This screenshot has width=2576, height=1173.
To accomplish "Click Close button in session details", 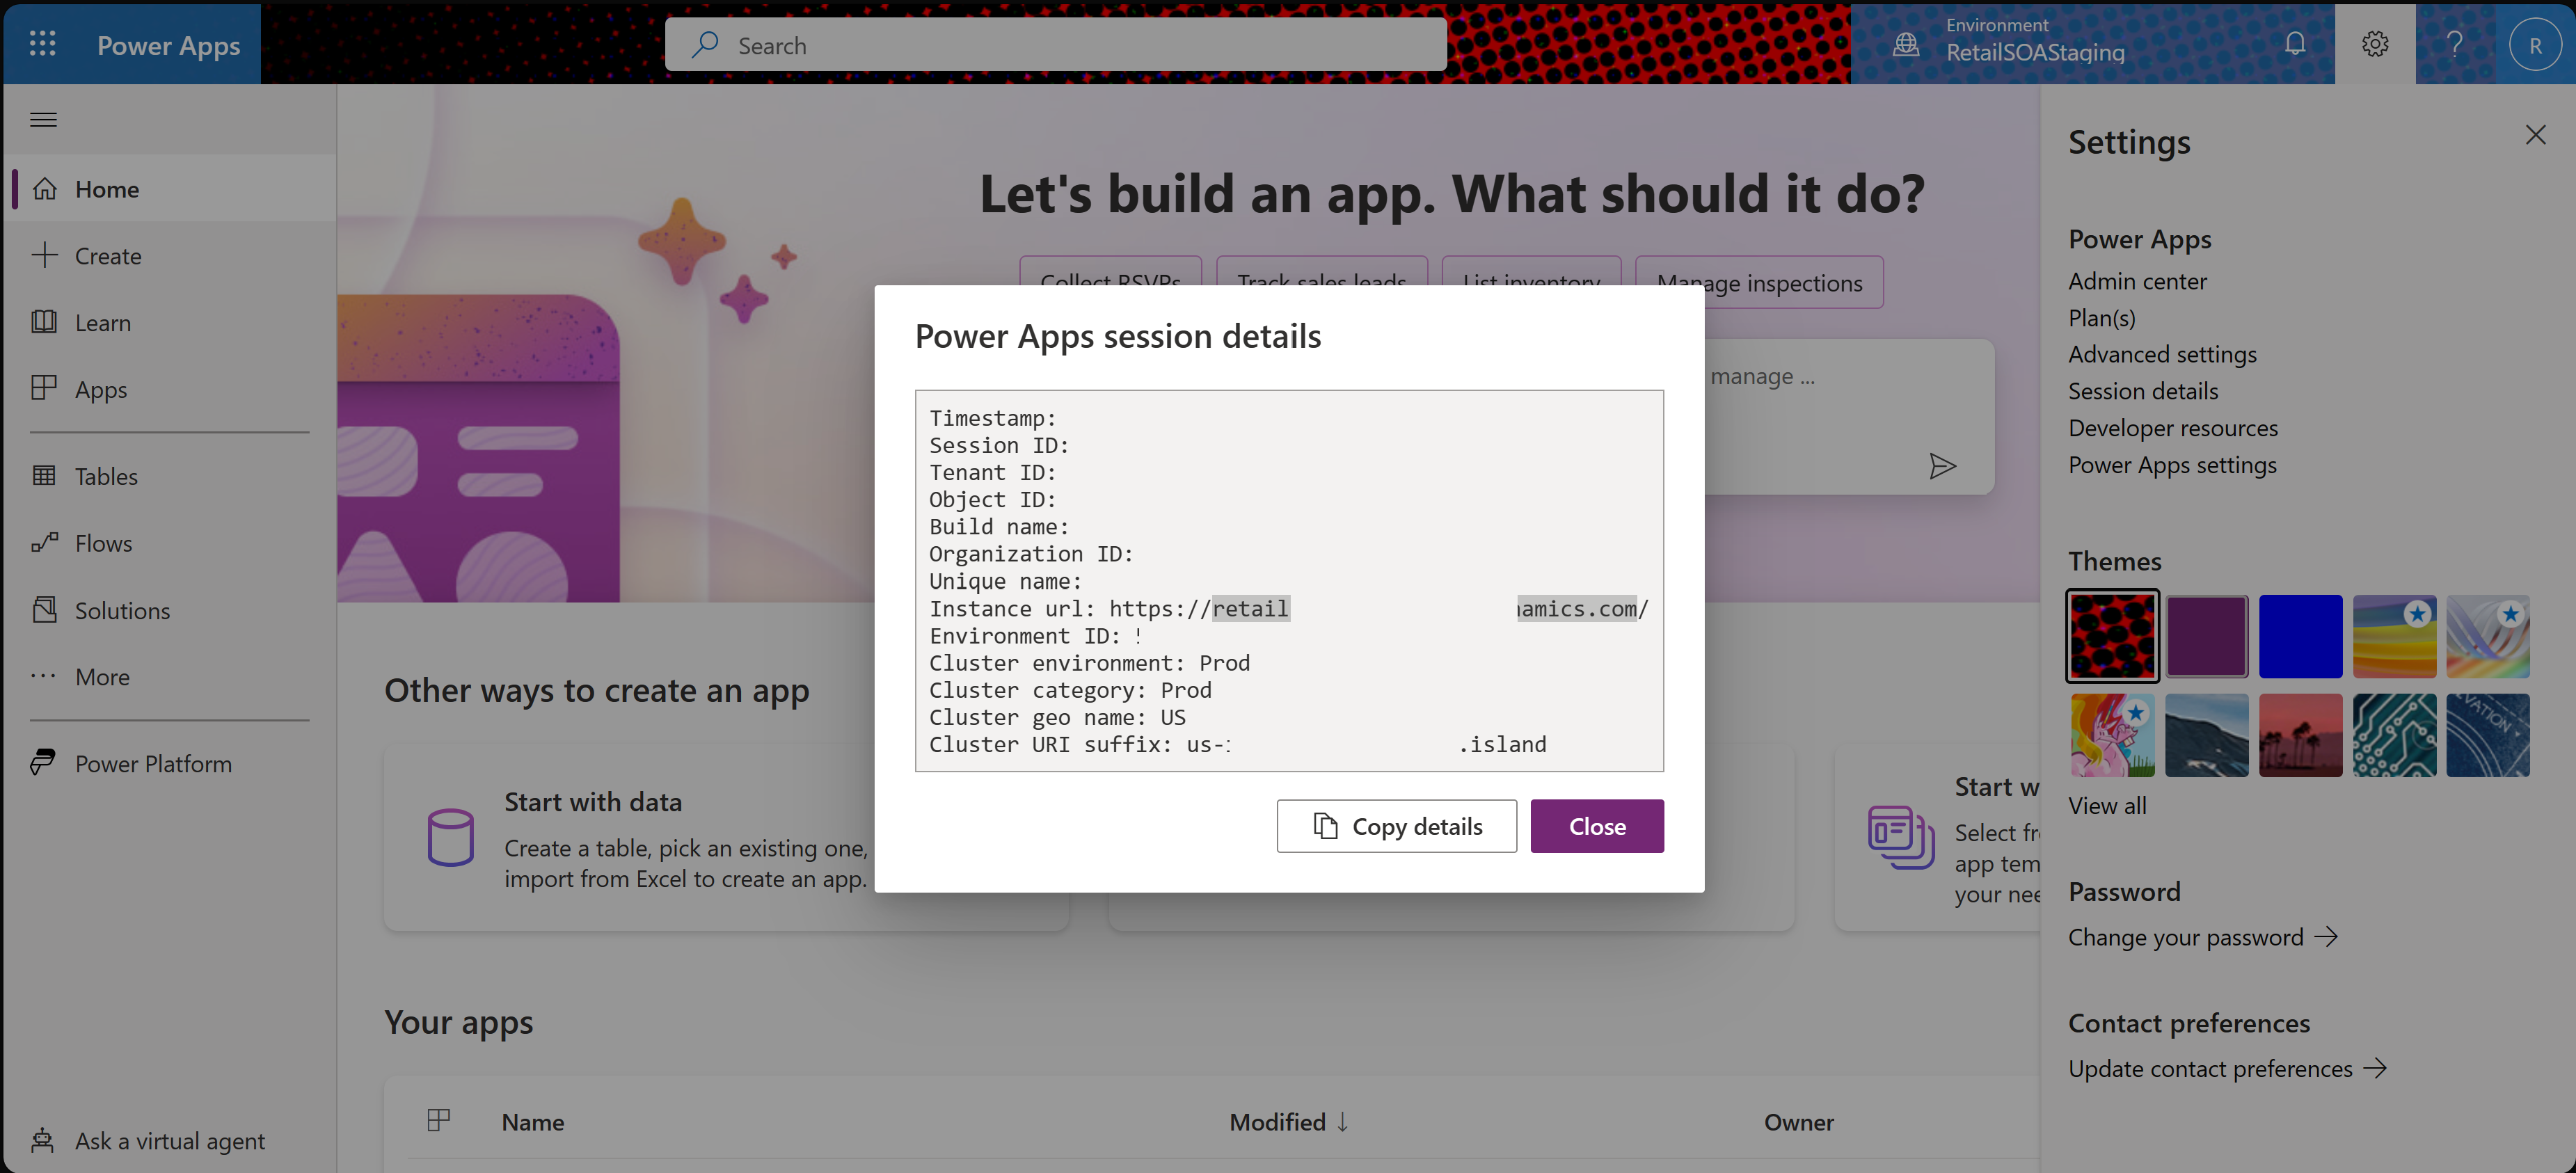I will 1597,824.
